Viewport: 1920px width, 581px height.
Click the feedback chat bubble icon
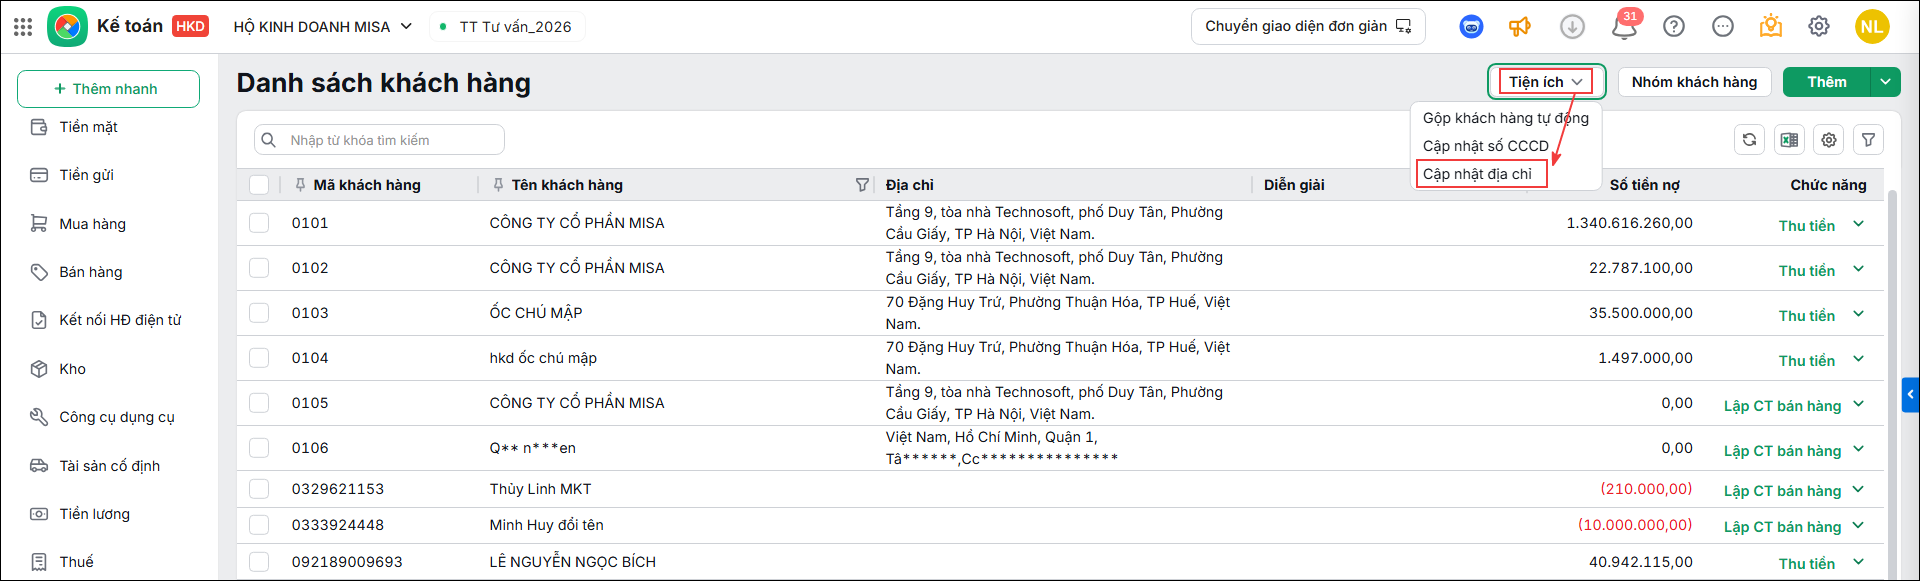(1723, 27)
